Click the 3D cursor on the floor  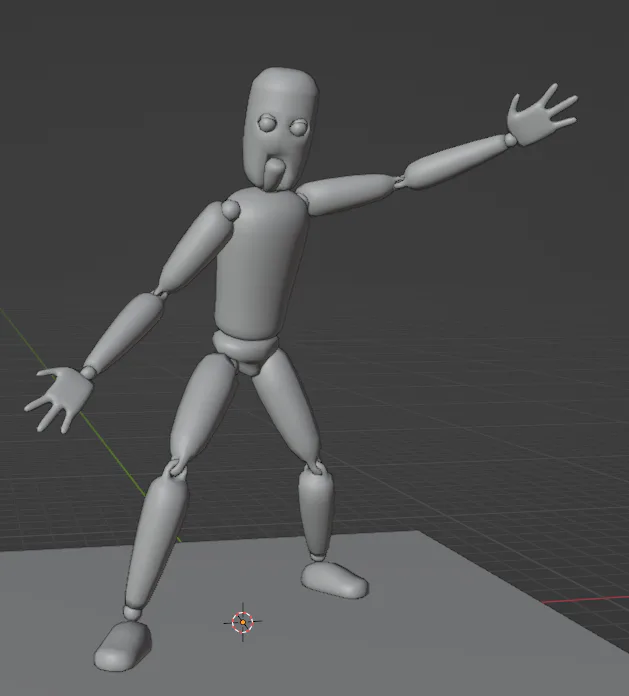[242, 622]
